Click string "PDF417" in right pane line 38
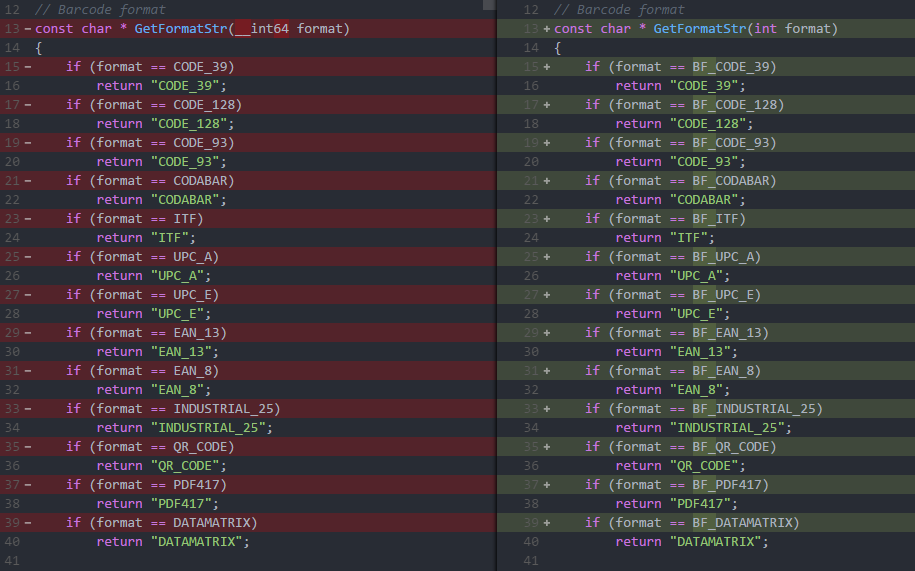This screenshot has width=915, height=571. [700, 503]
